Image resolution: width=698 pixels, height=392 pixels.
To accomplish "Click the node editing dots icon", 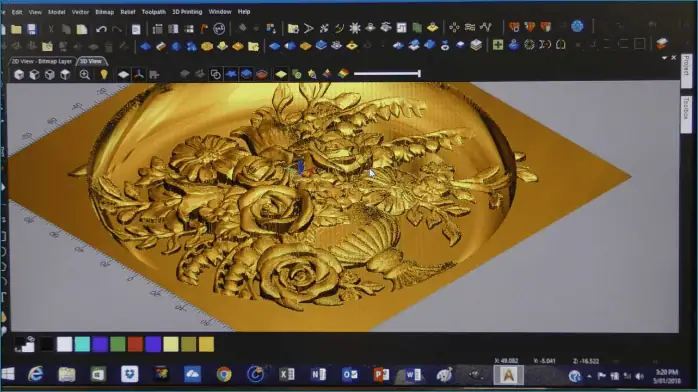I will (x=454, y=28).
